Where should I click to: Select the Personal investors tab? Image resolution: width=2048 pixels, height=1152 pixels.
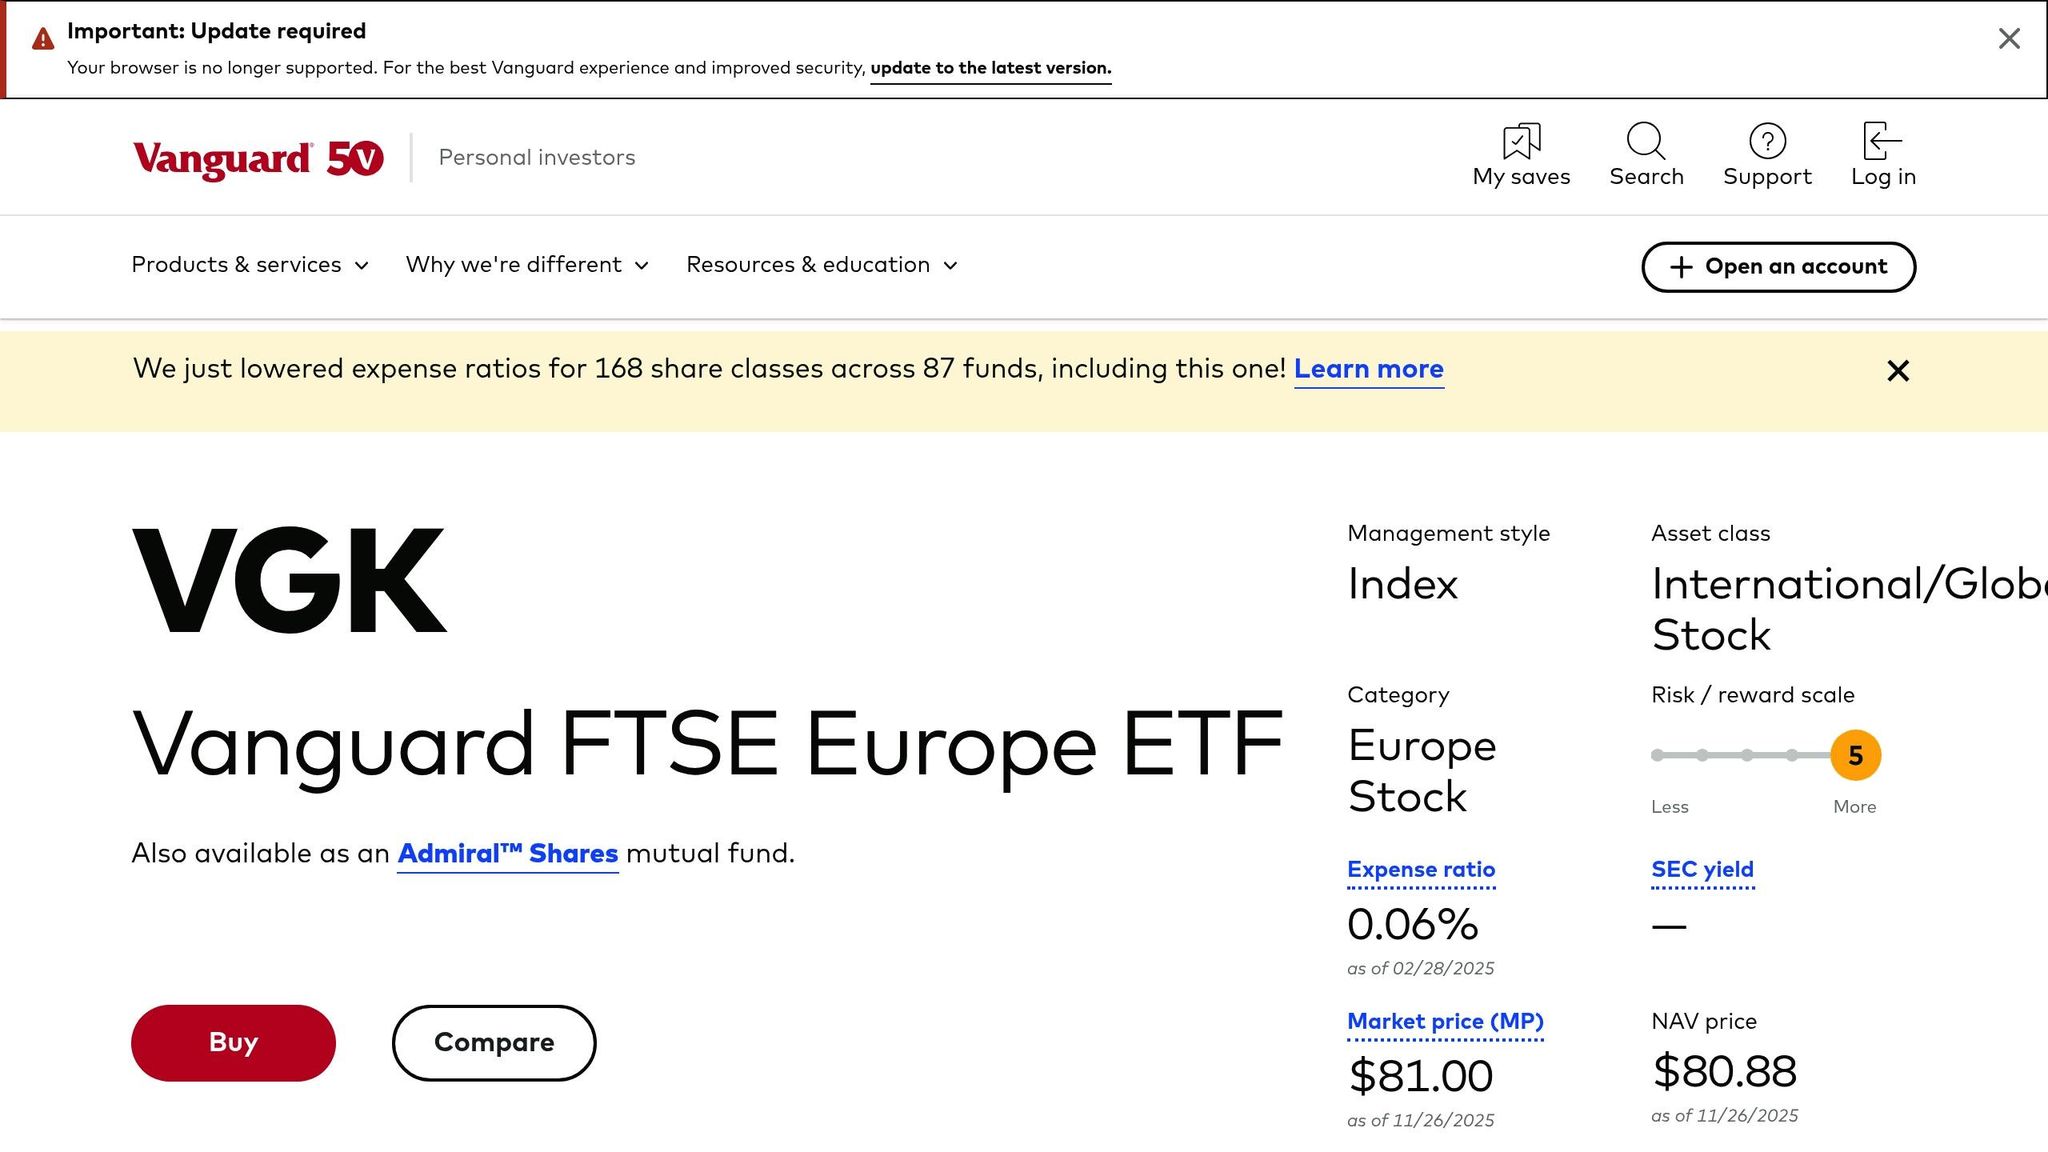(535, 157)
